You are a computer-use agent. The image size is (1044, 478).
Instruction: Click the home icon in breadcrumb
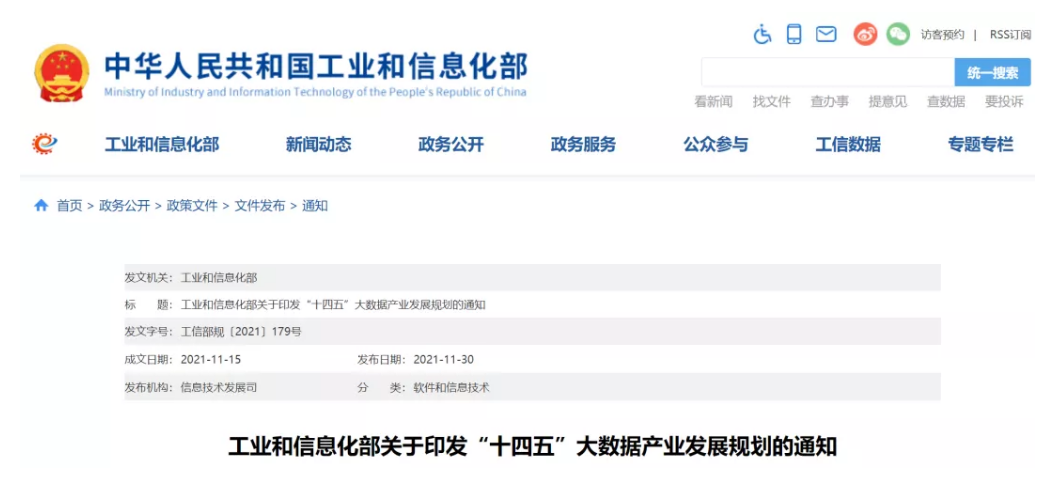[41, 205]
